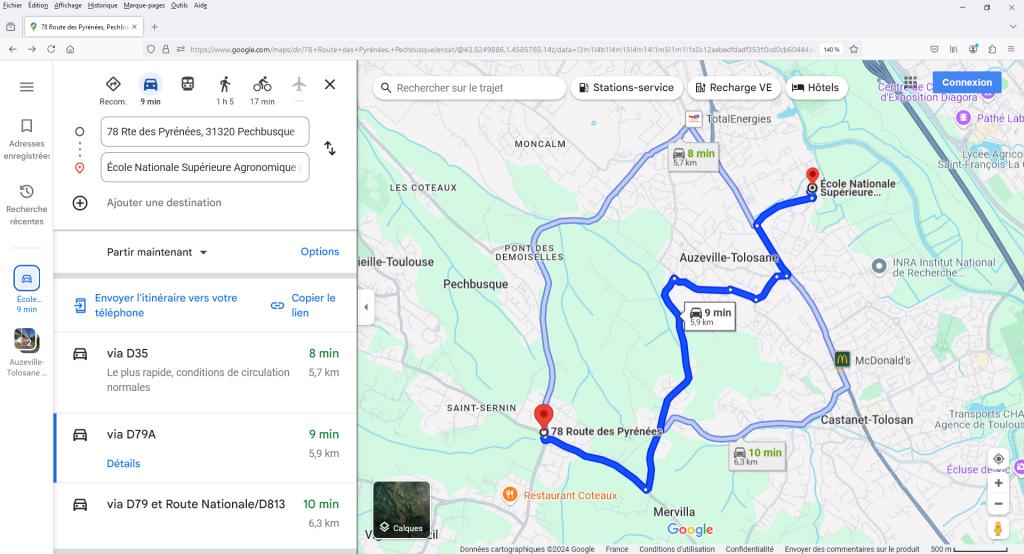
Task: Swap start and destination points
Action: (x=330, y=149)
